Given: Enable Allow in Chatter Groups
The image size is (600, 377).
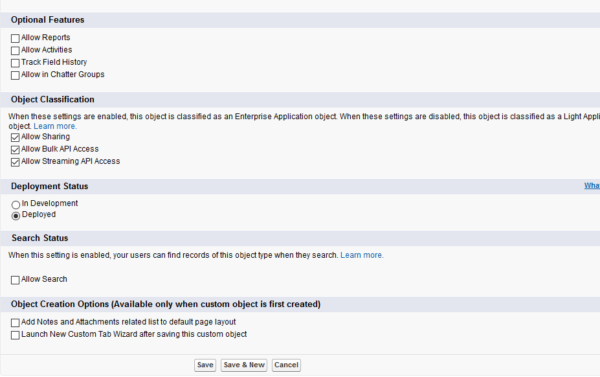Looking at the screenshot, I should tap(15, 75).
